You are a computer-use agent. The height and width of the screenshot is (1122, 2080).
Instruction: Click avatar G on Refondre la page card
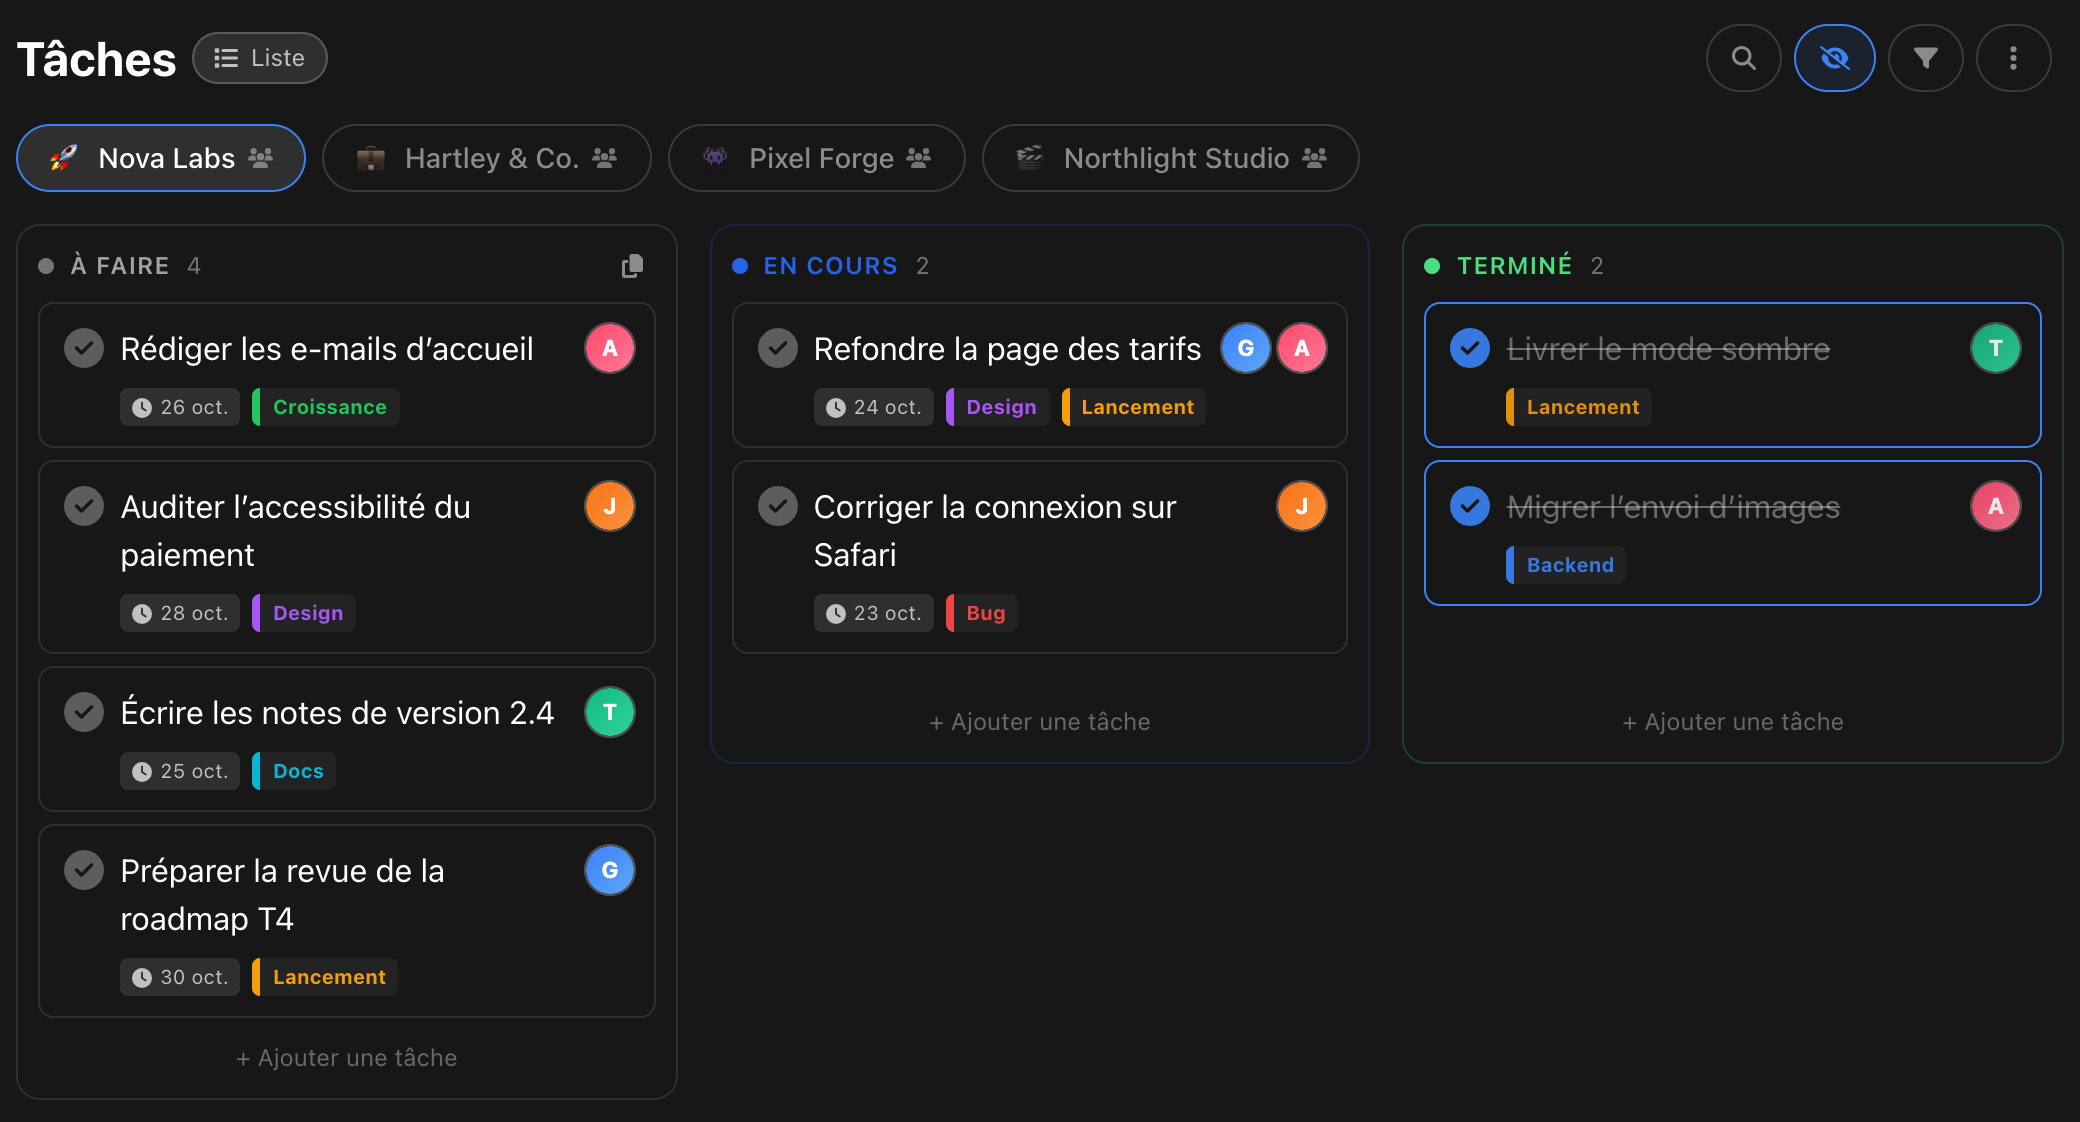(x=1246, y=348)
